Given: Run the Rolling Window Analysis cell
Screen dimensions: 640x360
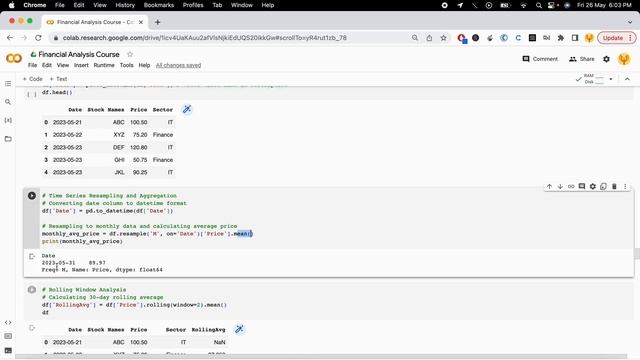Looking at the screenshot, I should pyautogui.click(x=32, y=290).
